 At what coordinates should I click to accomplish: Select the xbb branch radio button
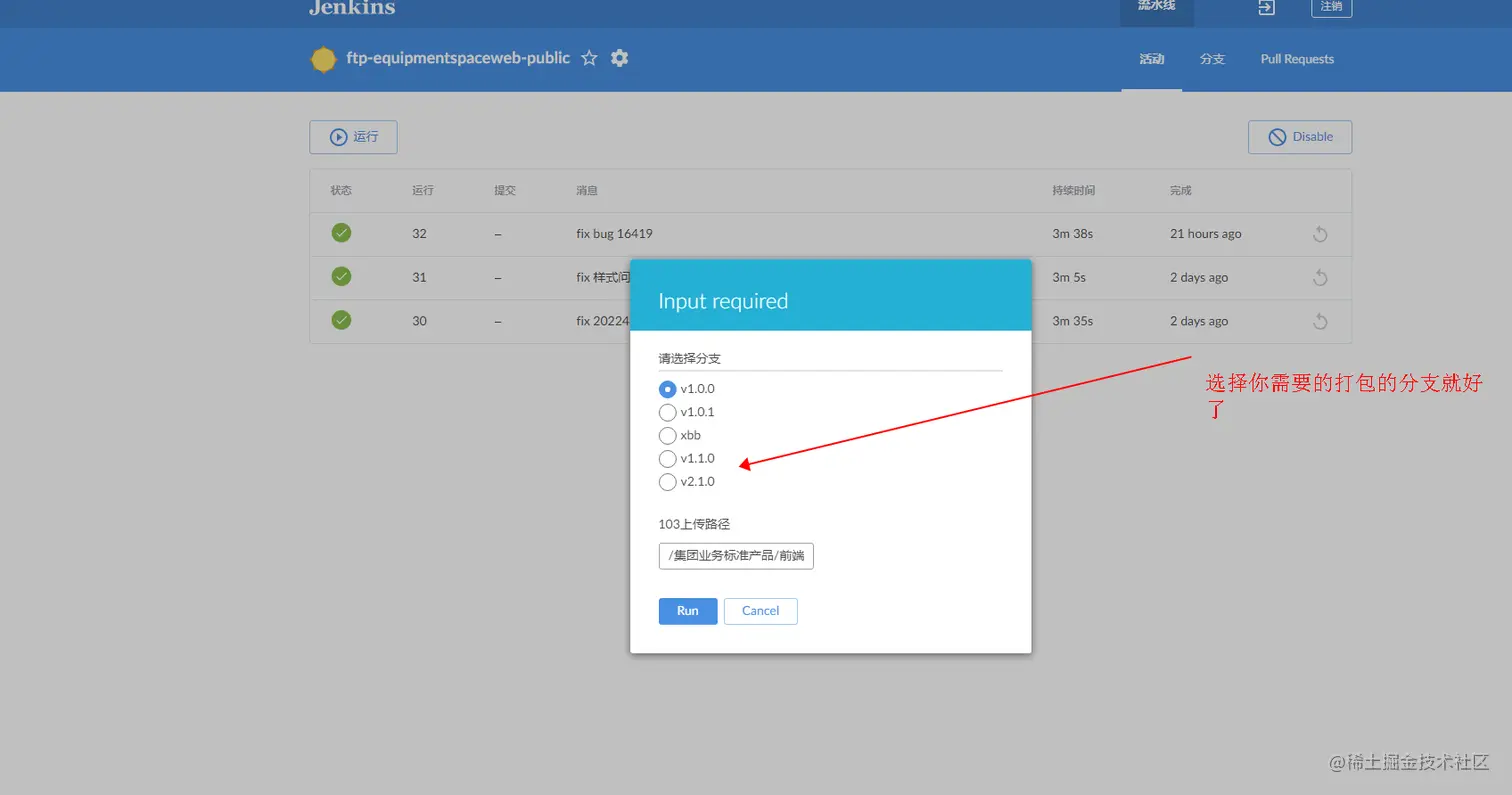point(668,435)
